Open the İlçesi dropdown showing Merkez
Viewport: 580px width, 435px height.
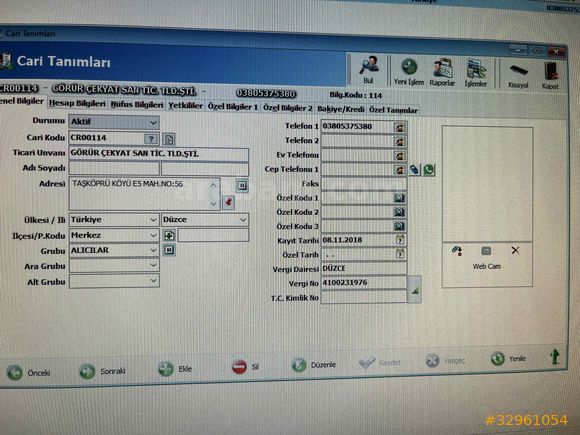114,235
